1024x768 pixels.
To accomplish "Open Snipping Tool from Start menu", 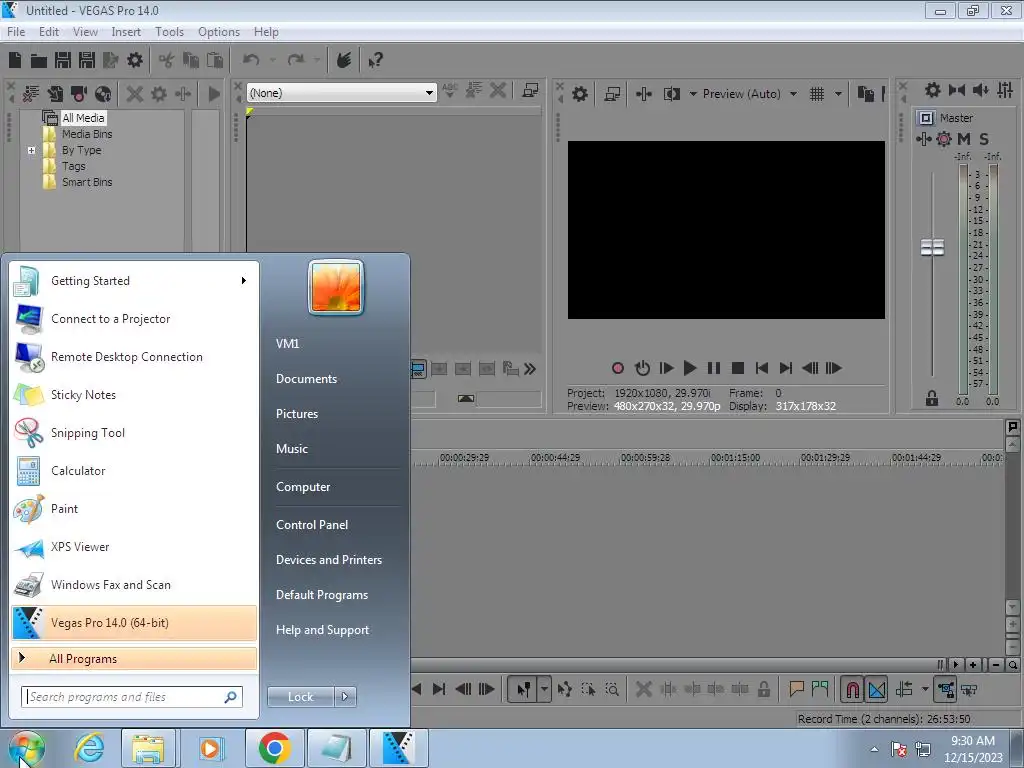I will click(134, 433).
